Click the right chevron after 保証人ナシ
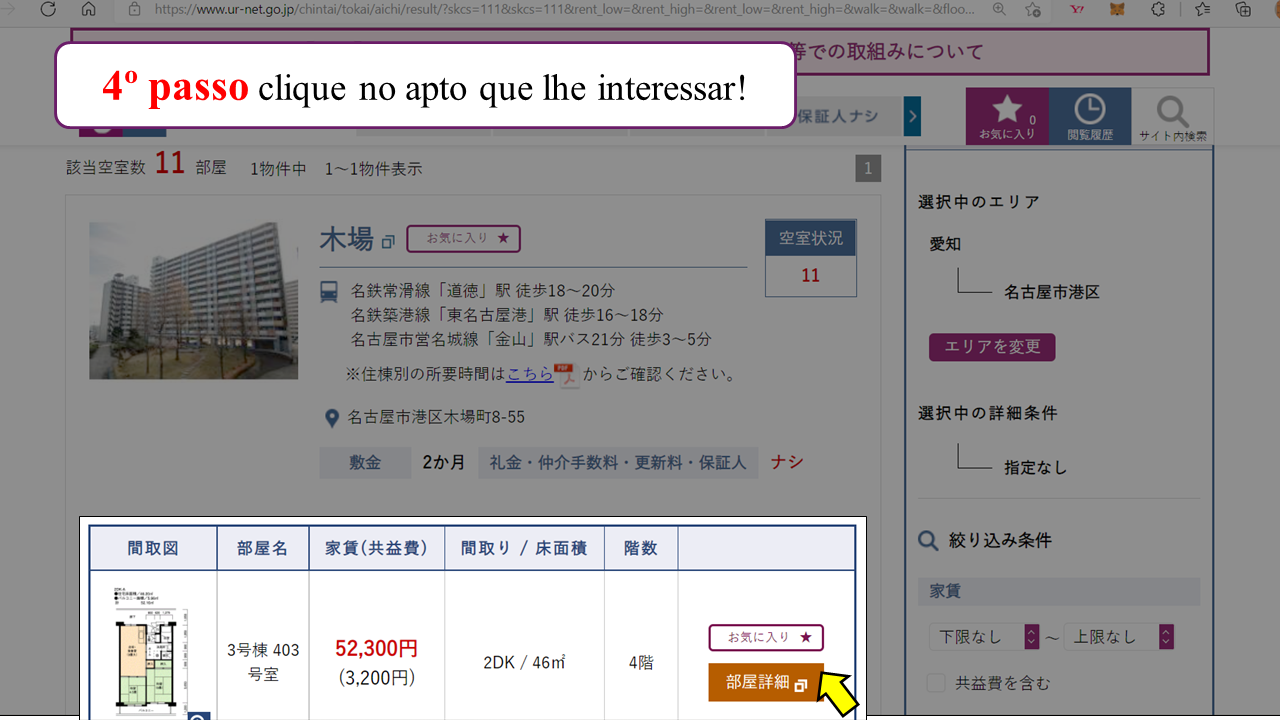The image size is (1280, 720). coord(912,117)
